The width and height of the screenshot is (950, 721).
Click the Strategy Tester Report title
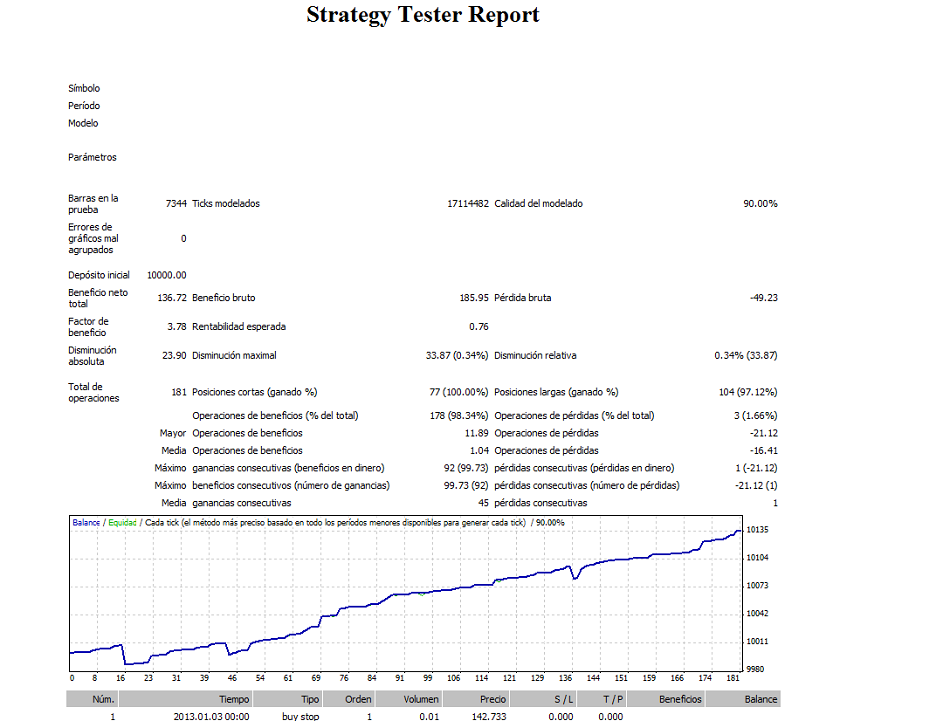(x=422, y=15)
